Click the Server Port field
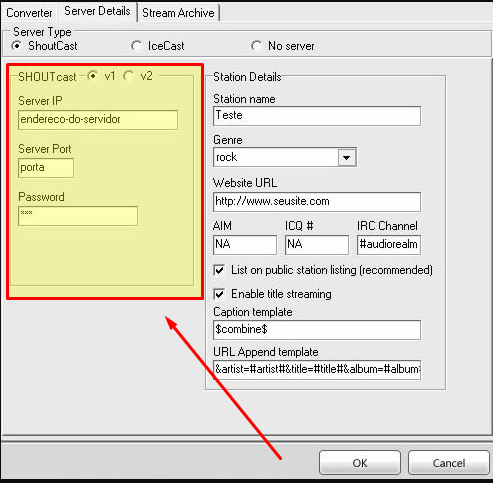 (x=46, y=168)
